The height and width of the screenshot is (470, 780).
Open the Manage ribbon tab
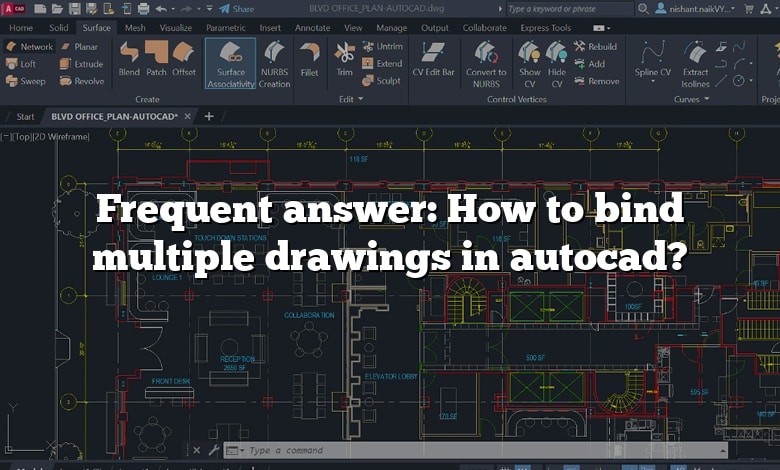(391, 28)
